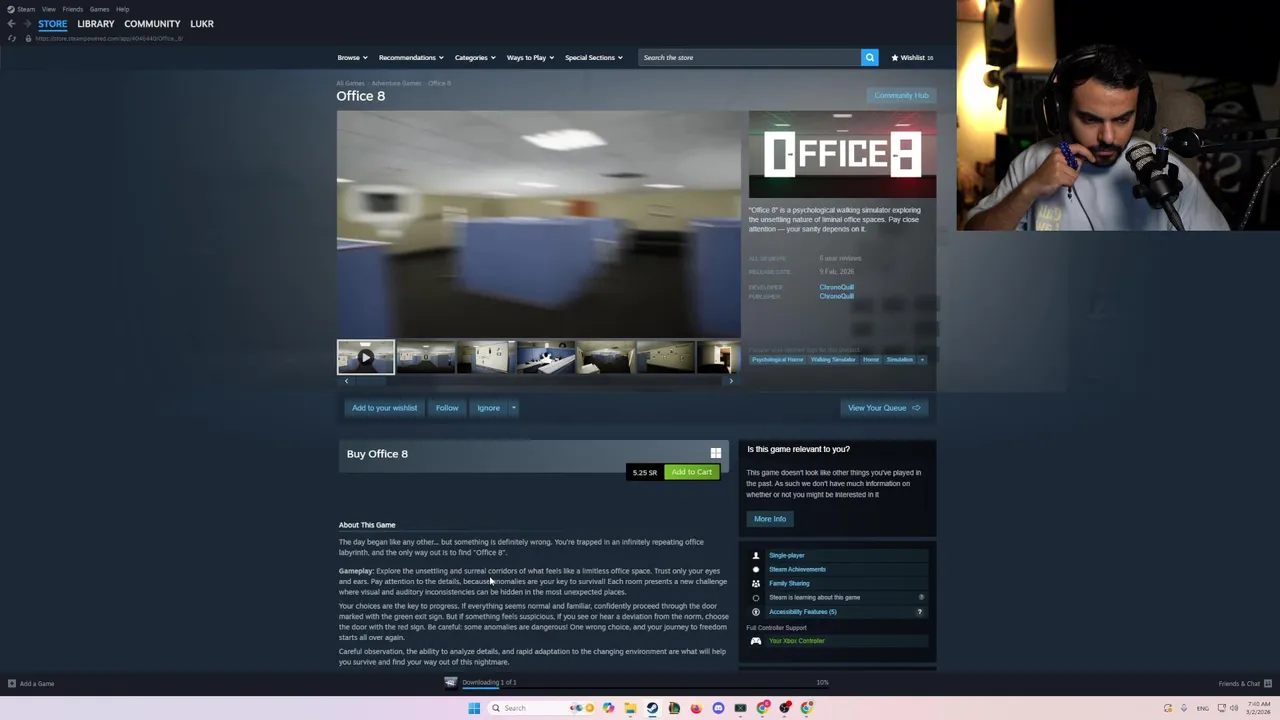
Task: Click the plus icon beside Add a Game
Action: pos(12,684)
